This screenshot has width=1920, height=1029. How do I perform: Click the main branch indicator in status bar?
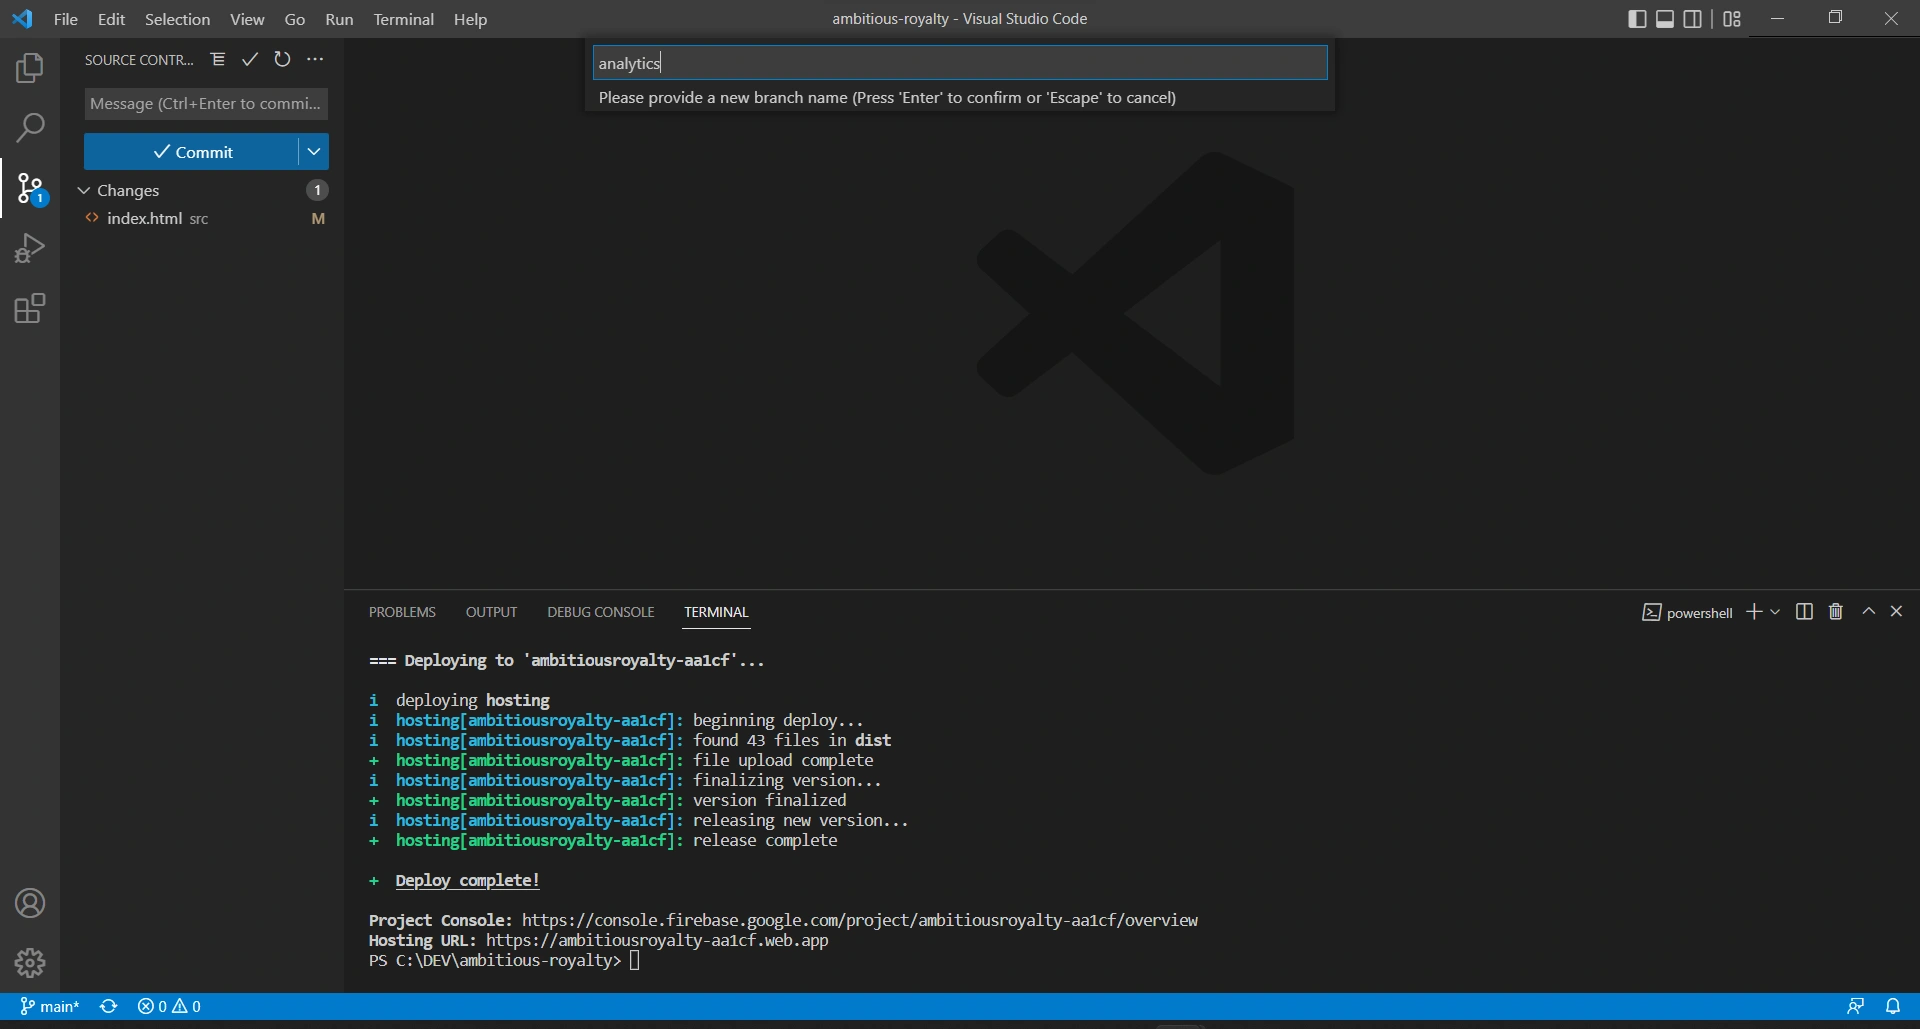tap(50, 1007)
